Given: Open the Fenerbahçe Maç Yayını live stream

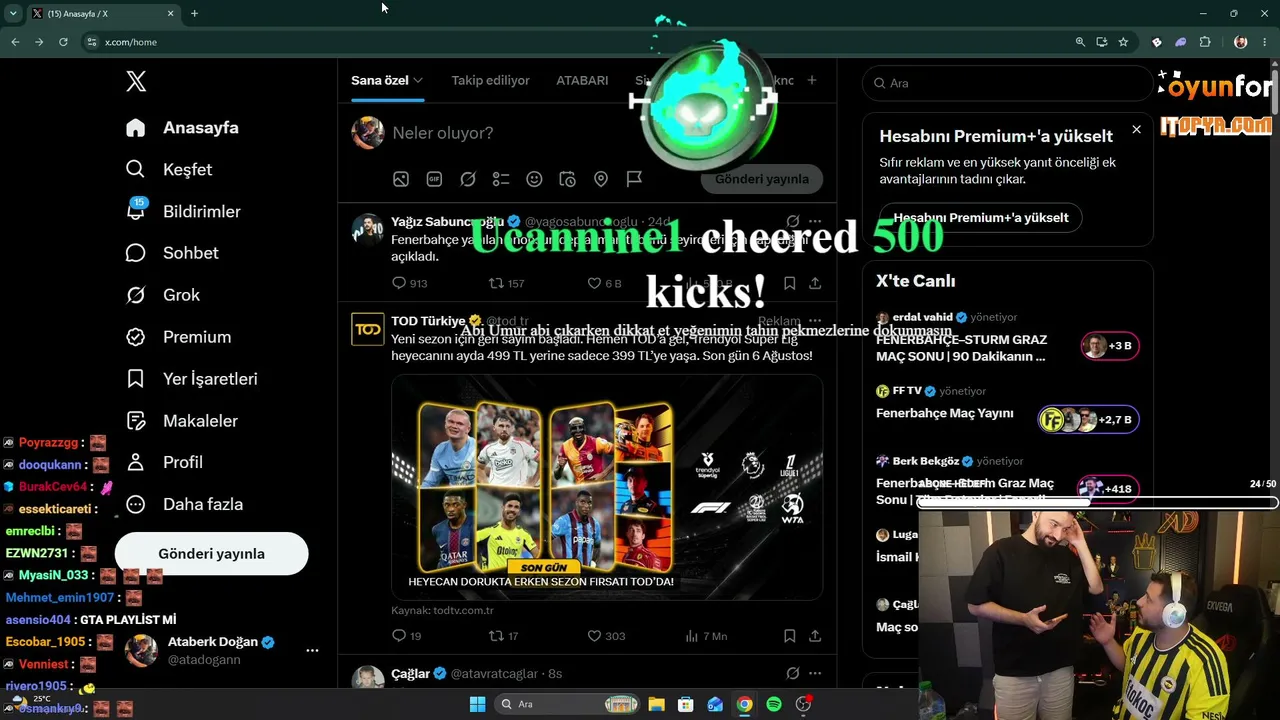Looking at the screenshot, I should click(945, 413).
